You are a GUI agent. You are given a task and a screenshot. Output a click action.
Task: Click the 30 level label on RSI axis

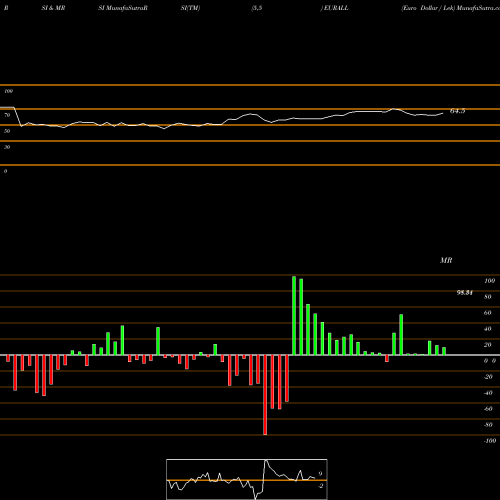point(7,147)
